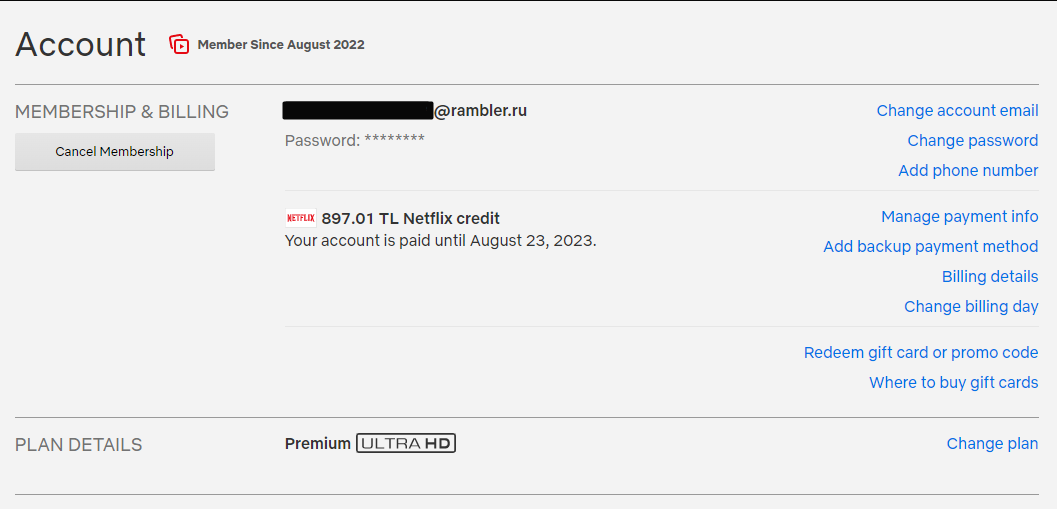Click the rambler.ru account email text
The height and width of the screenshot is (509, 1057).
[x=404, y=111]
